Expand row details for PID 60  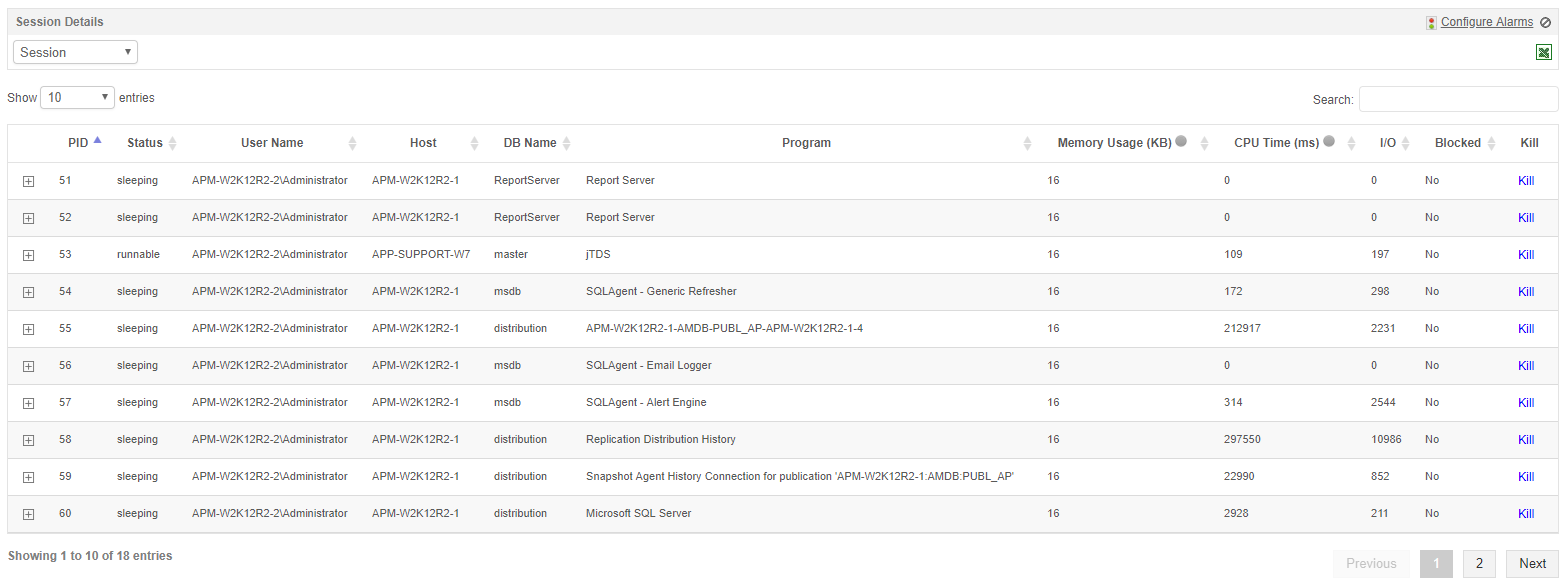coord(28,514)
